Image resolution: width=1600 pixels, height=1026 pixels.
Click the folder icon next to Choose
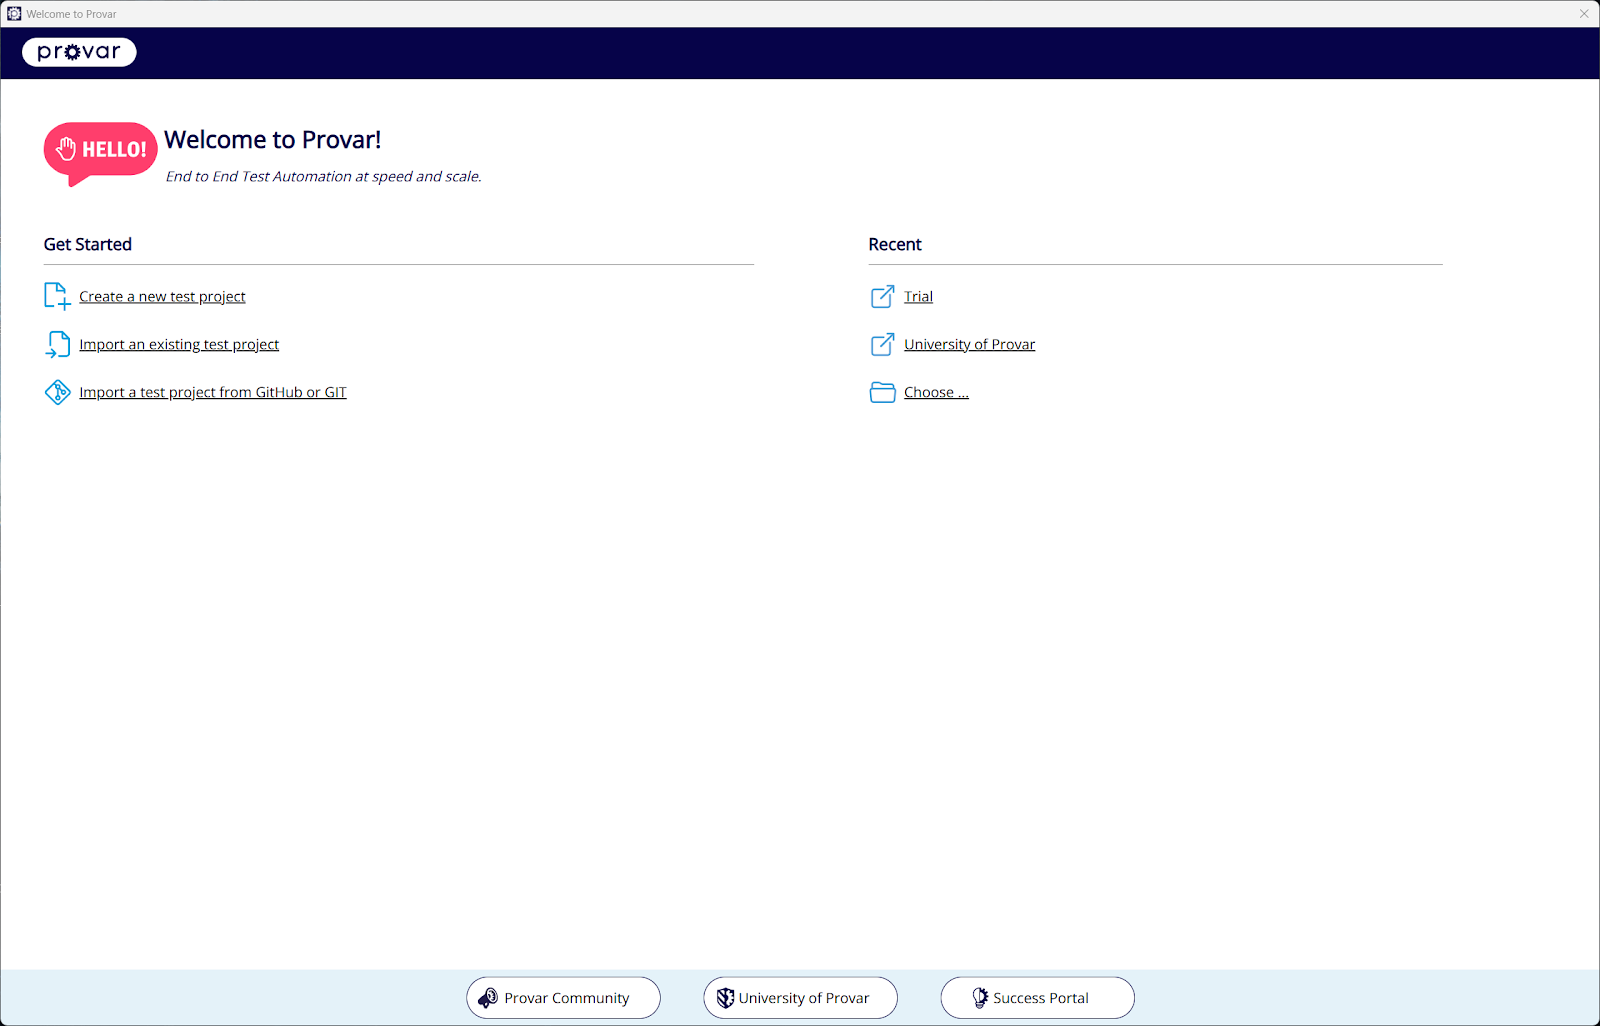(x=882, y=392)
